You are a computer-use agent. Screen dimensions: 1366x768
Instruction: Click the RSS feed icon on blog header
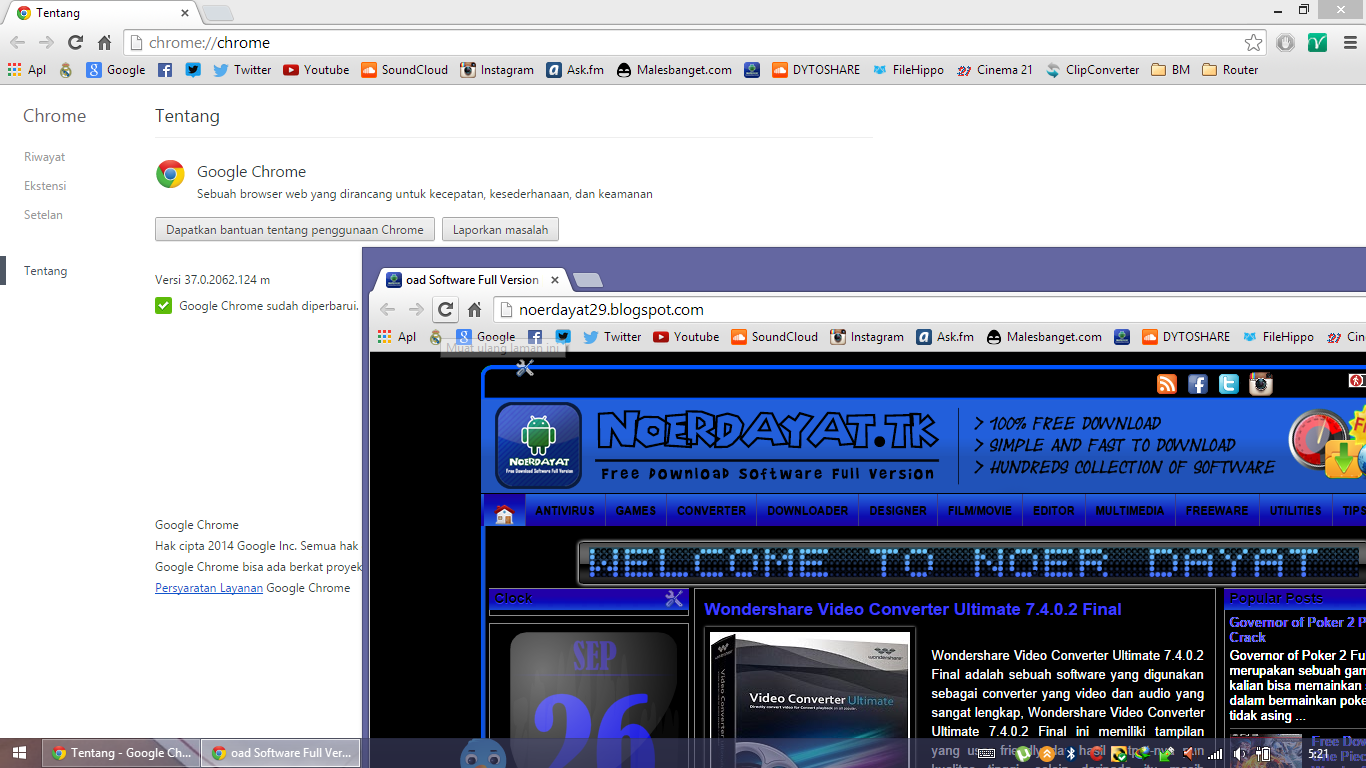[1167, 384]
